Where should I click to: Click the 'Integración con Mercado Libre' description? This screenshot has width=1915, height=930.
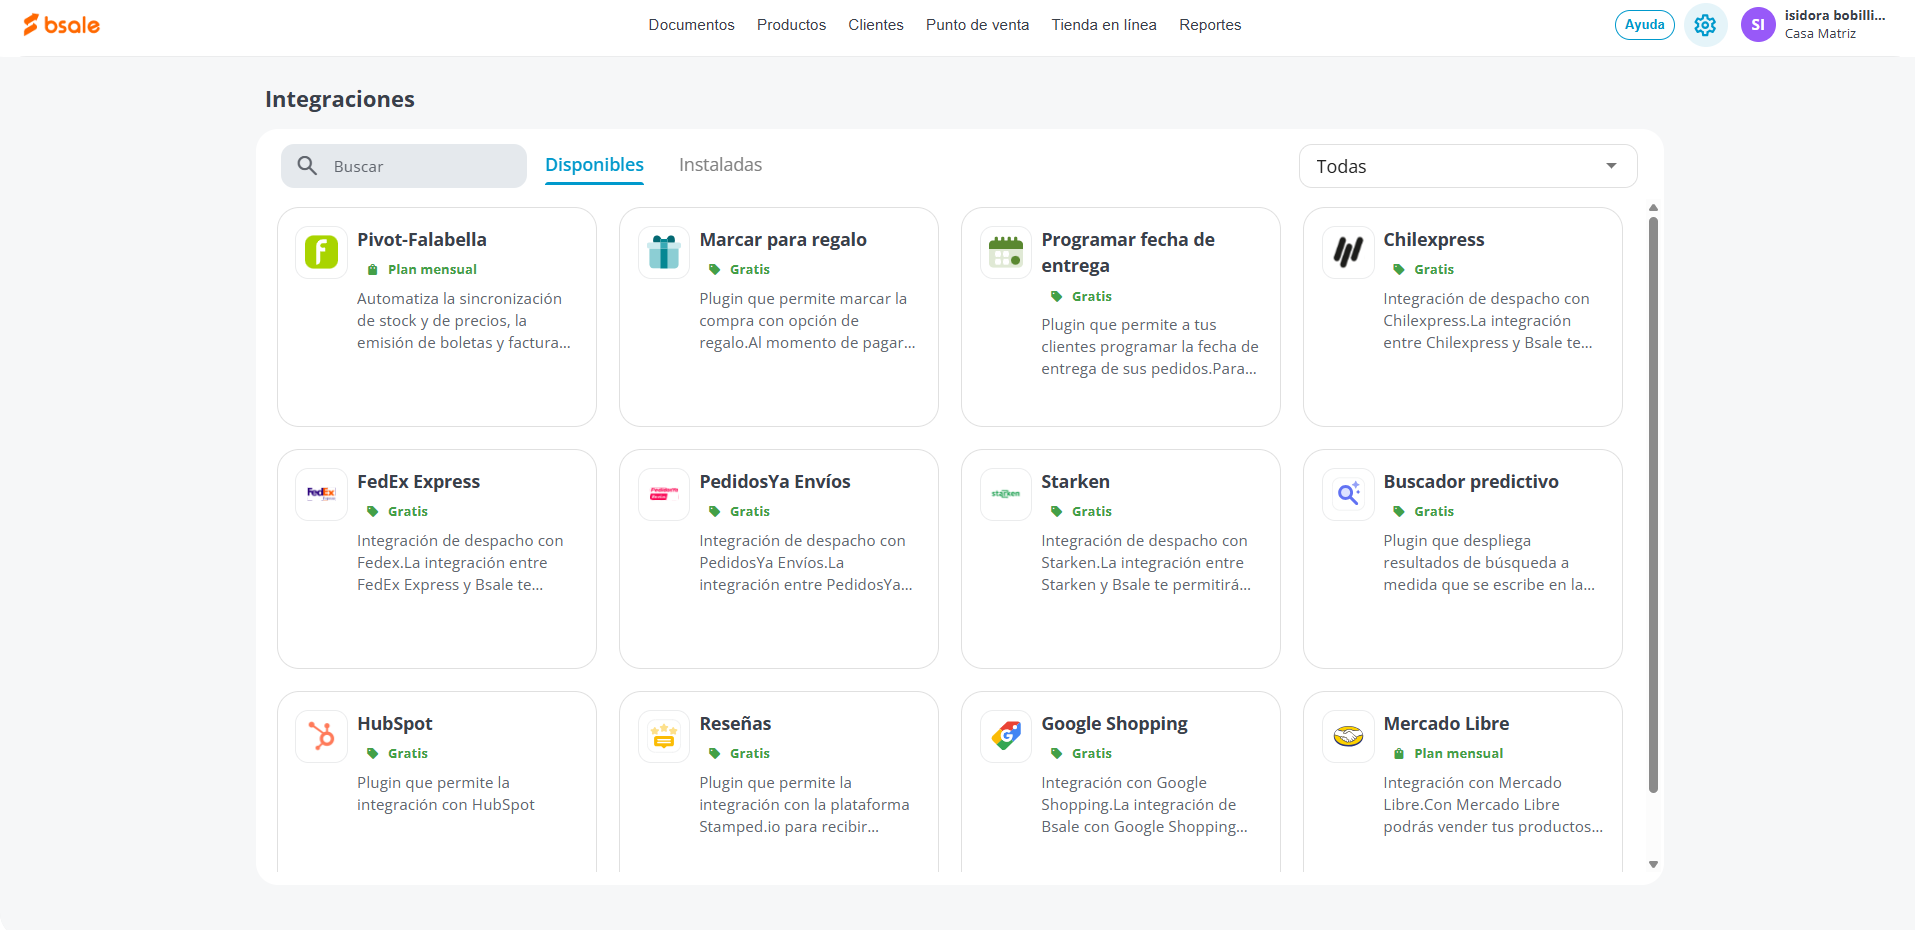tap(1493, 805)
